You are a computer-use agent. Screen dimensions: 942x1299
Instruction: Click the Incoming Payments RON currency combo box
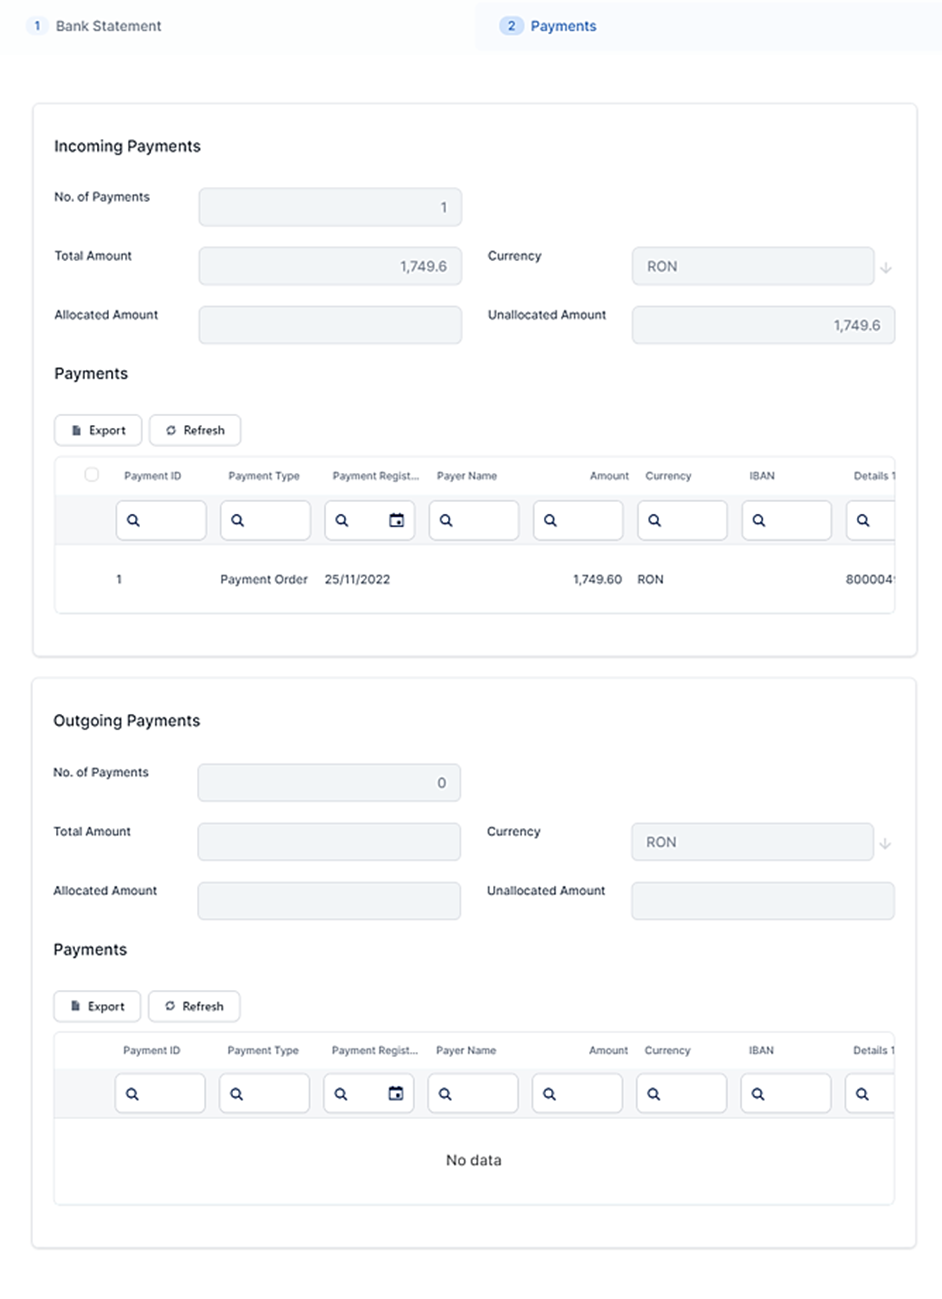click(752, 267)
